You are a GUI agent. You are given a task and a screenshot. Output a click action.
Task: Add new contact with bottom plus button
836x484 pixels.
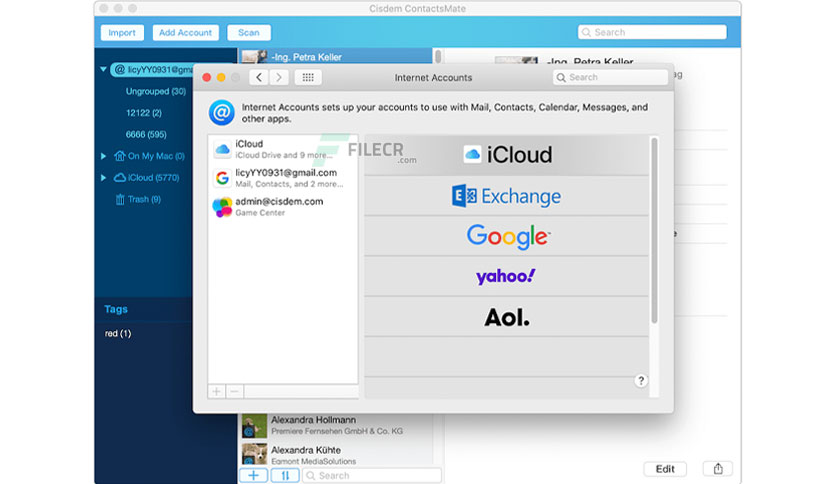click(x=254, y=475)
